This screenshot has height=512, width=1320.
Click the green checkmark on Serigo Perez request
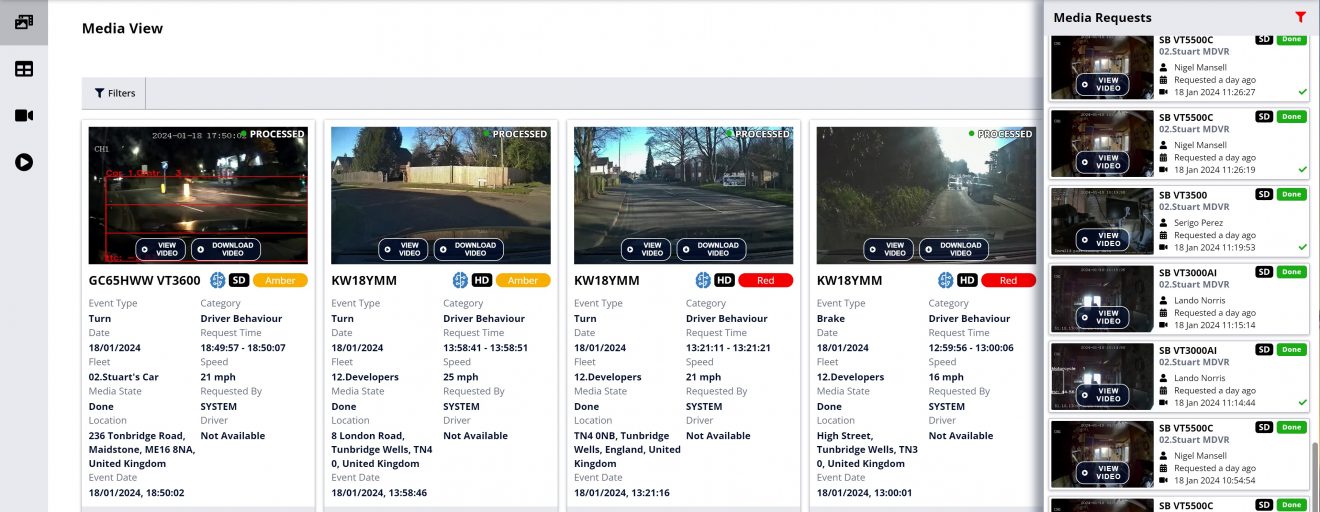(1302, 247)
